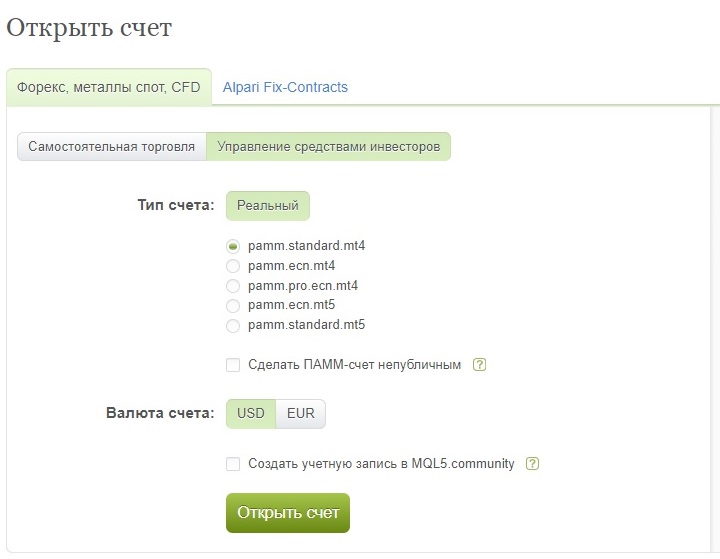Pick pamm.pro.ecn.mt4 account type
Viewport: 720px width, 559px height.
coord(233,286)
